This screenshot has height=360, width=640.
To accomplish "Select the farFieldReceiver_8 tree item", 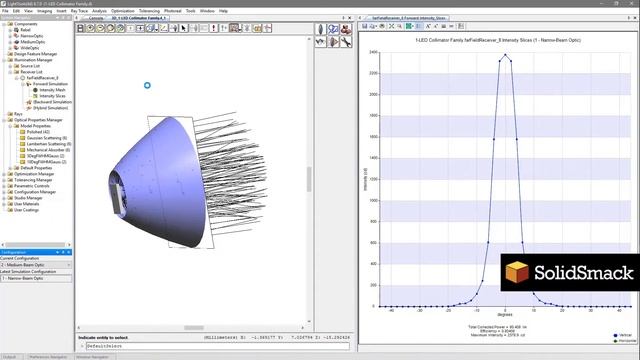I will (42, 78).
